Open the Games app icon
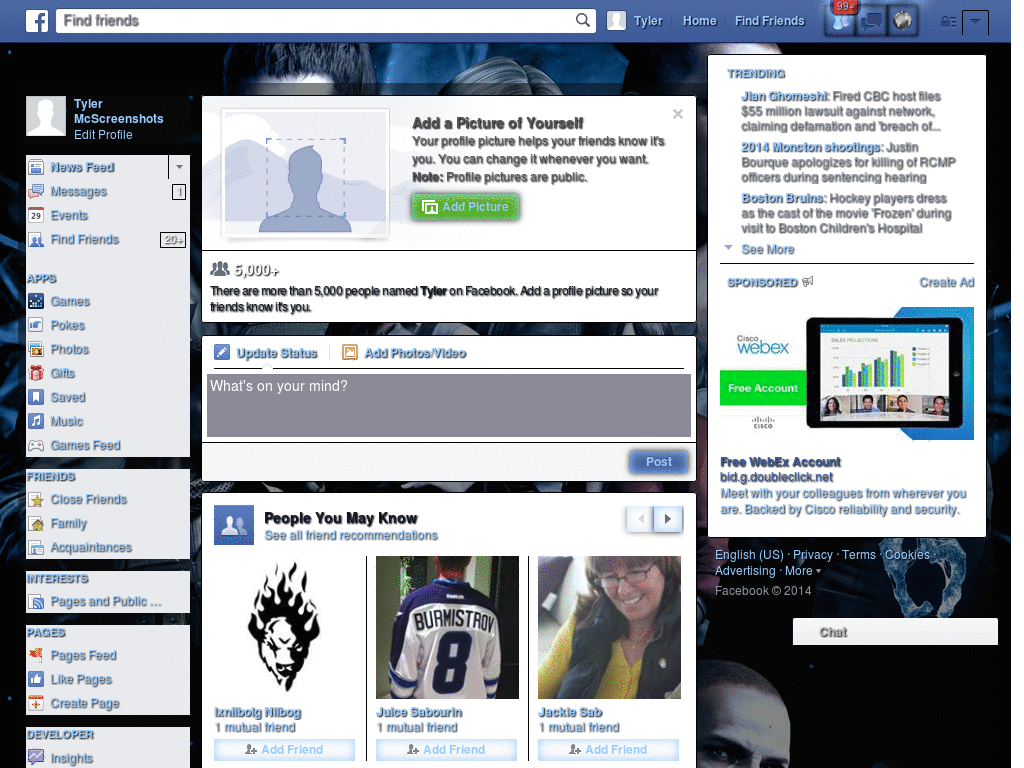This screenshot has height=768, width=1024. pyautogui.click(x=36, y=301)
